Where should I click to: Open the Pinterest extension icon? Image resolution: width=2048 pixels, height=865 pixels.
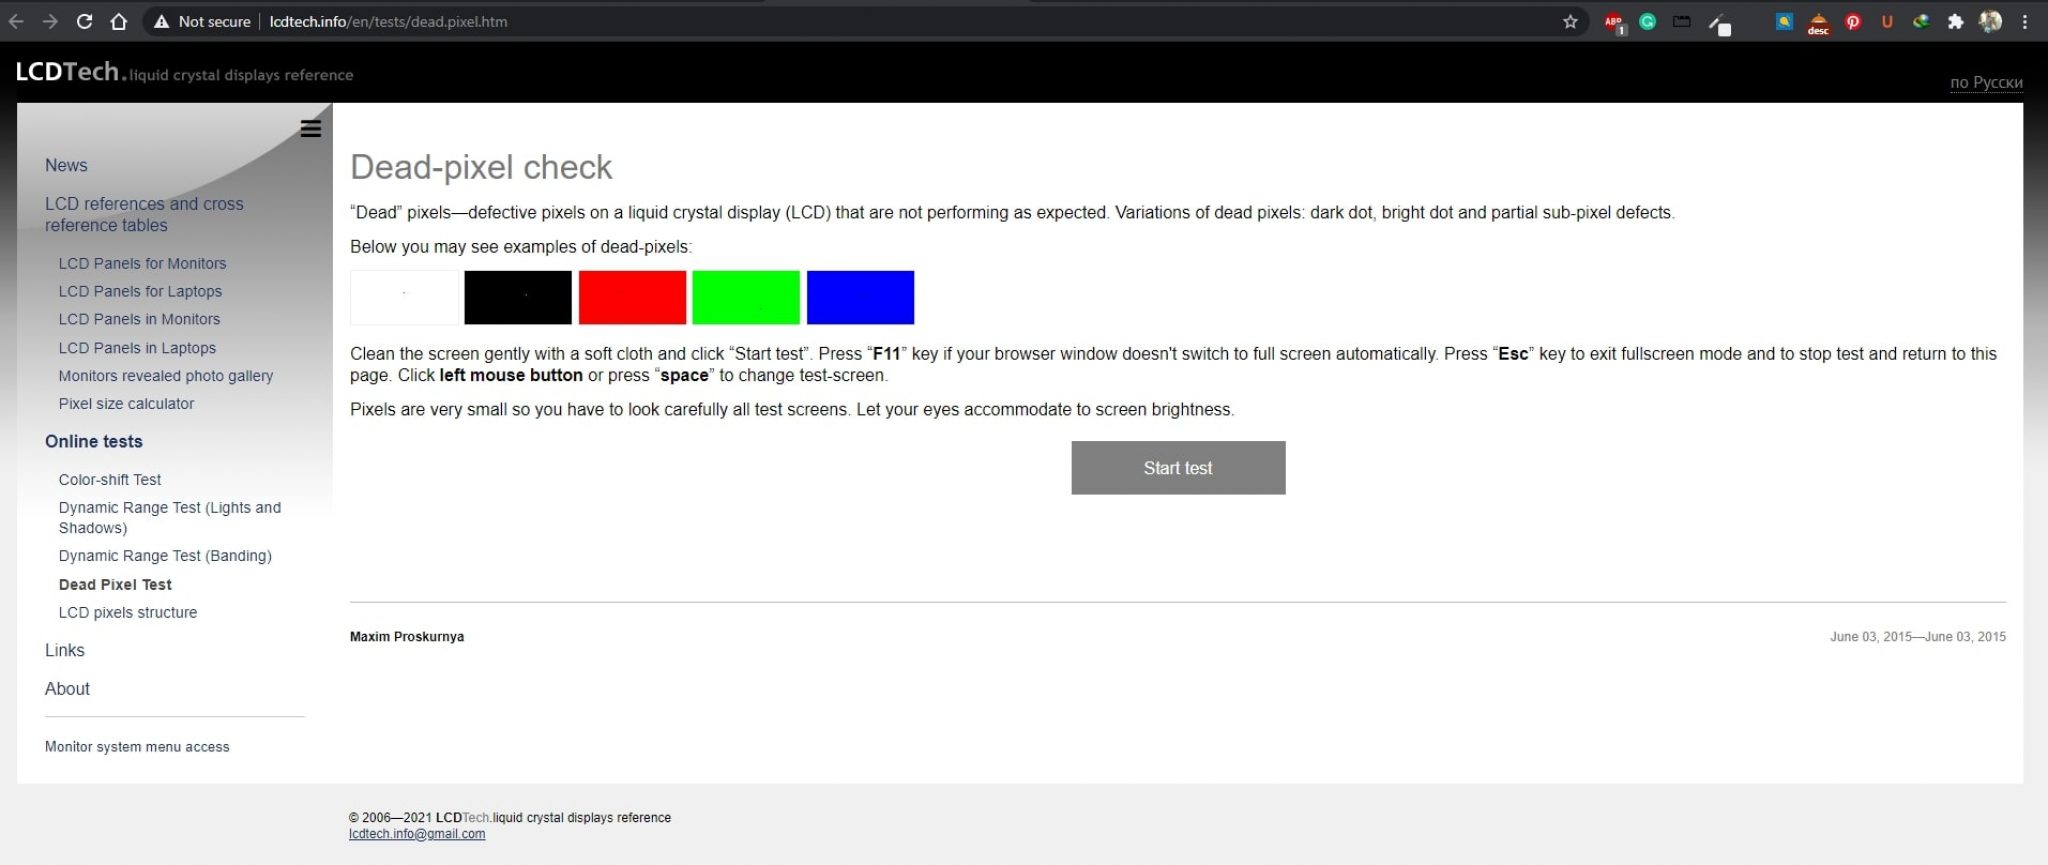(x=1853, y=21)
